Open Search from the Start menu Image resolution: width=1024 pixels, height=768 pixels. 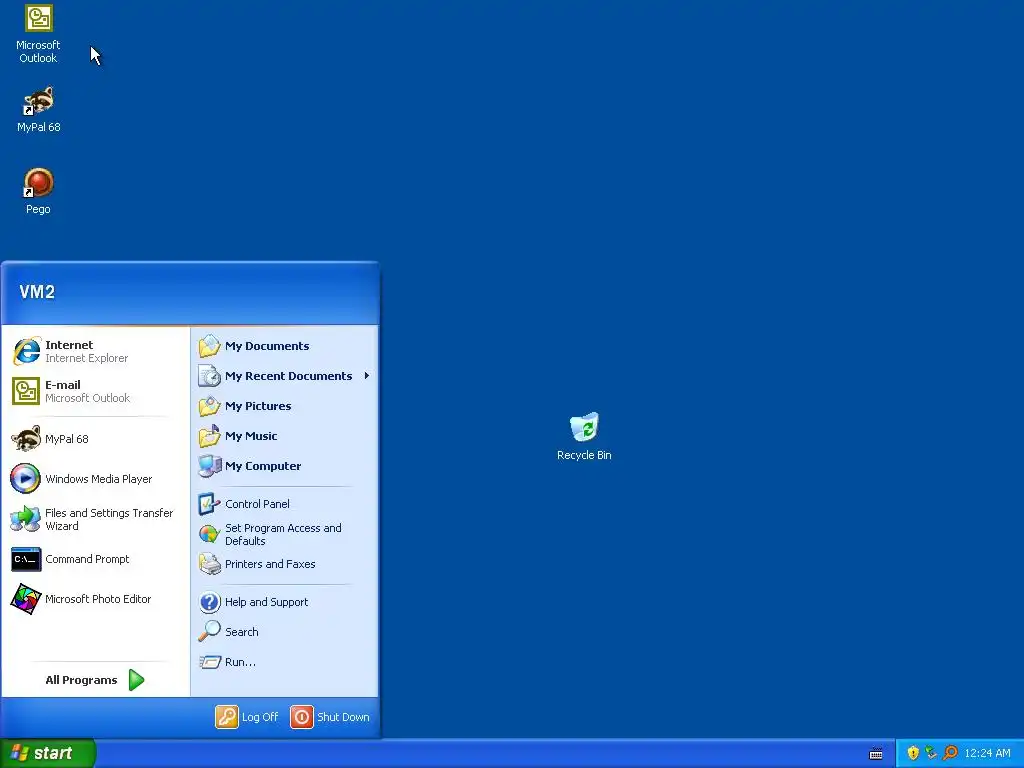(x=285, y=632)
